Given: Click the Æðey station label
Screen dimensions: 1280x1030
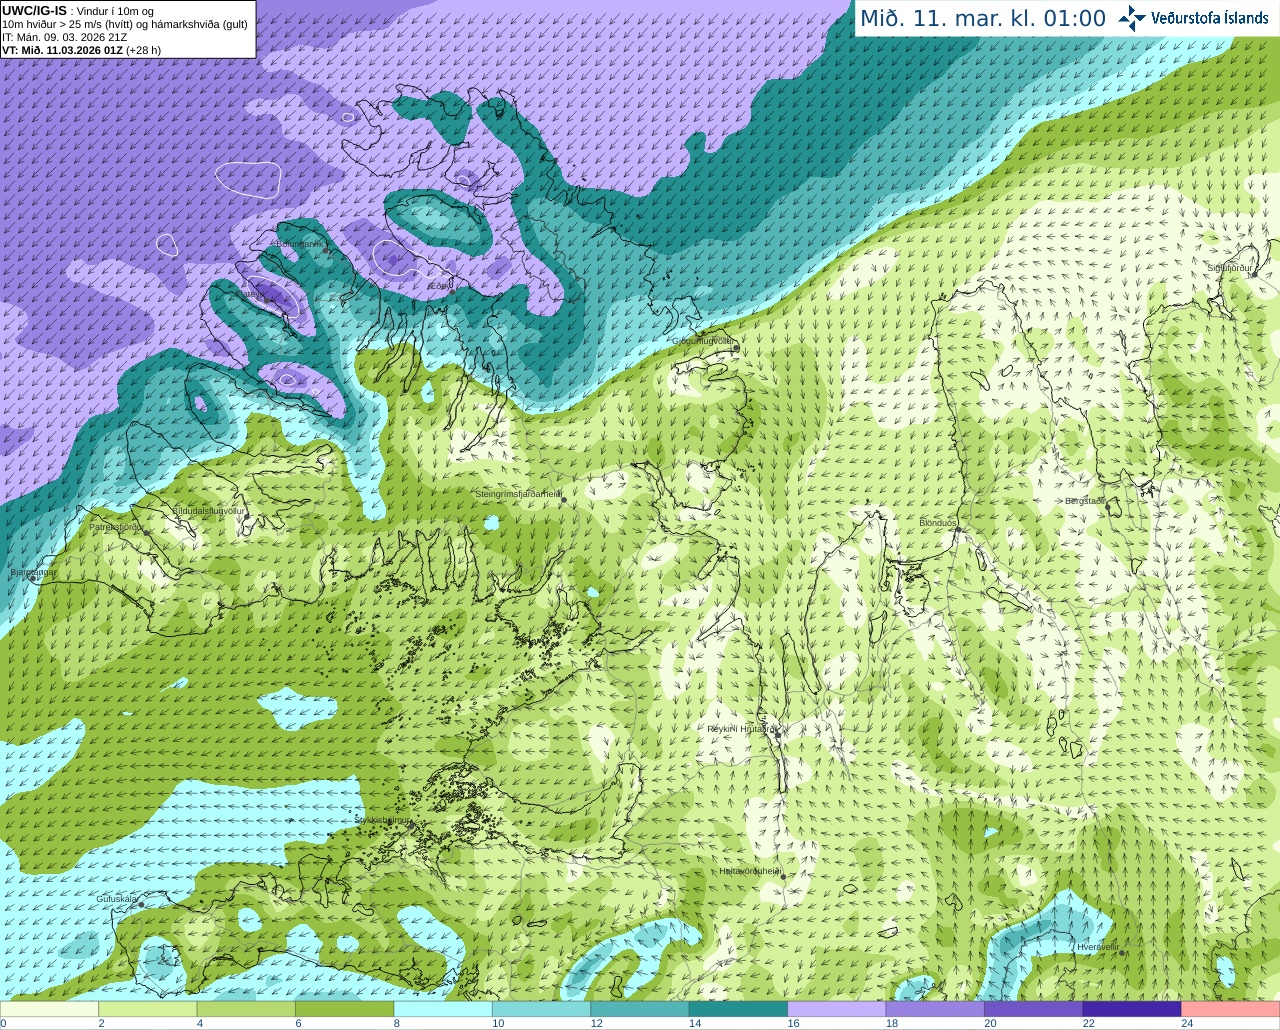Looking at the screenshot, I should tap(438, 286).
